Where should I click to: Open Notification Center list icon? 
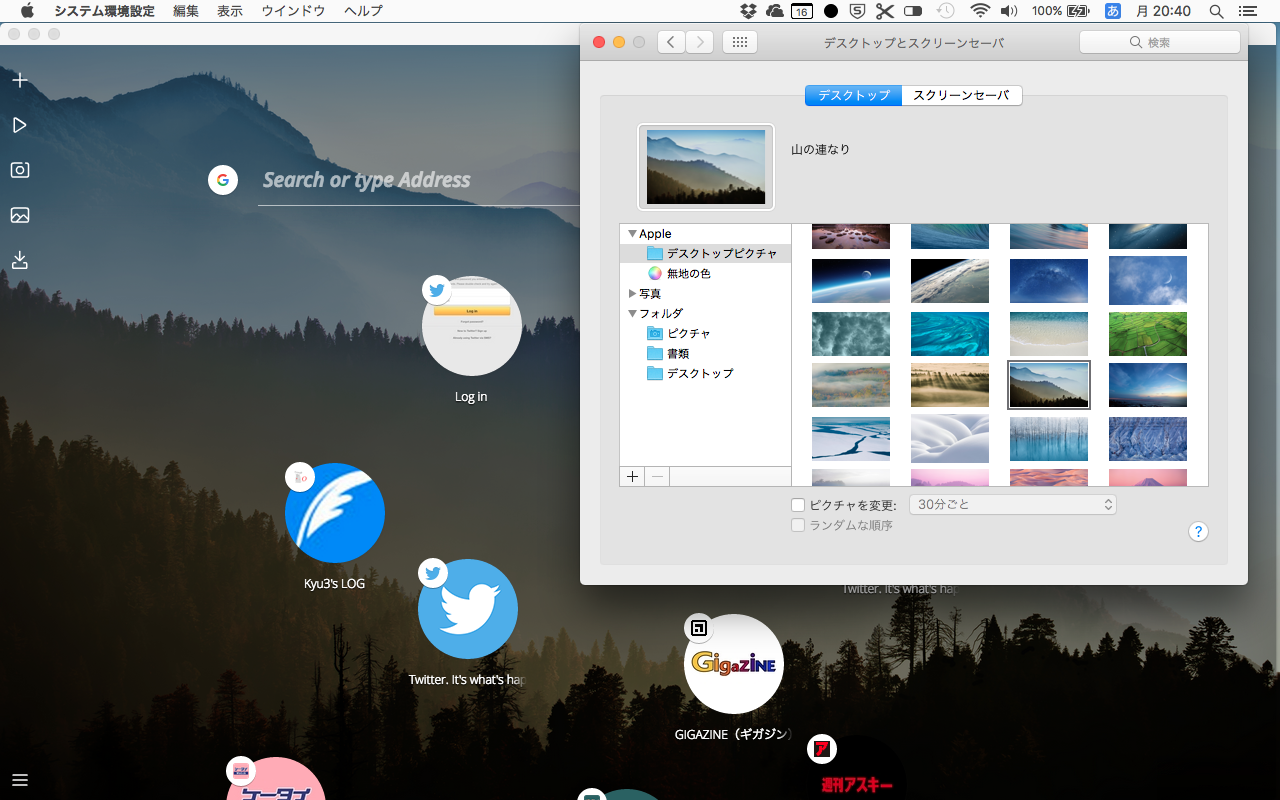click(x=1246, y=11)
